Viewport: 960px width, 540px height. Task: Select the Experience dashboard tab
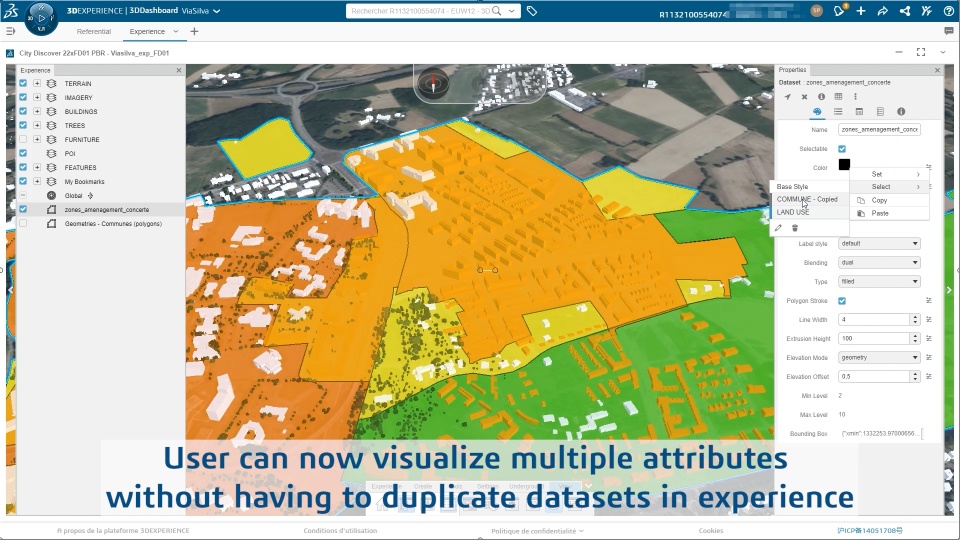[147, 31]
